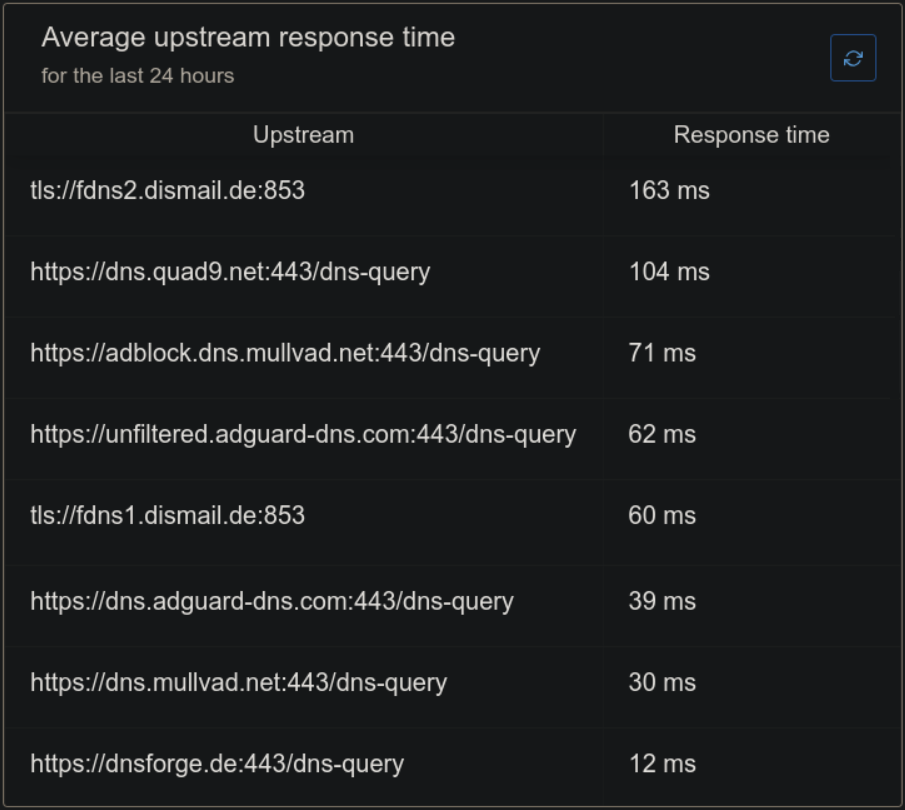Click the 30 ms response time cell
This screenshot has width=905, height=810.
point(662,682)
